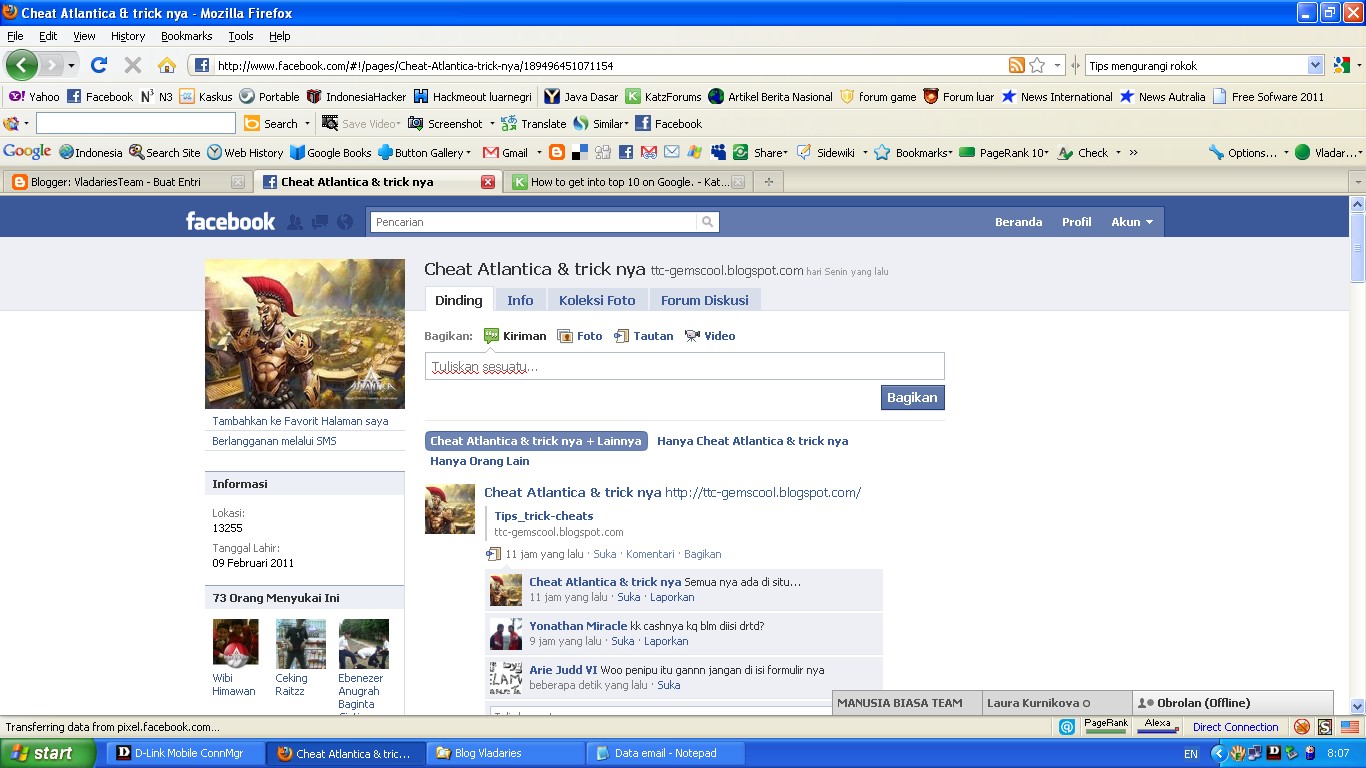1366x768 pixels.
Task: Open the Info tab on page
Action: click(x=520, y=300)
